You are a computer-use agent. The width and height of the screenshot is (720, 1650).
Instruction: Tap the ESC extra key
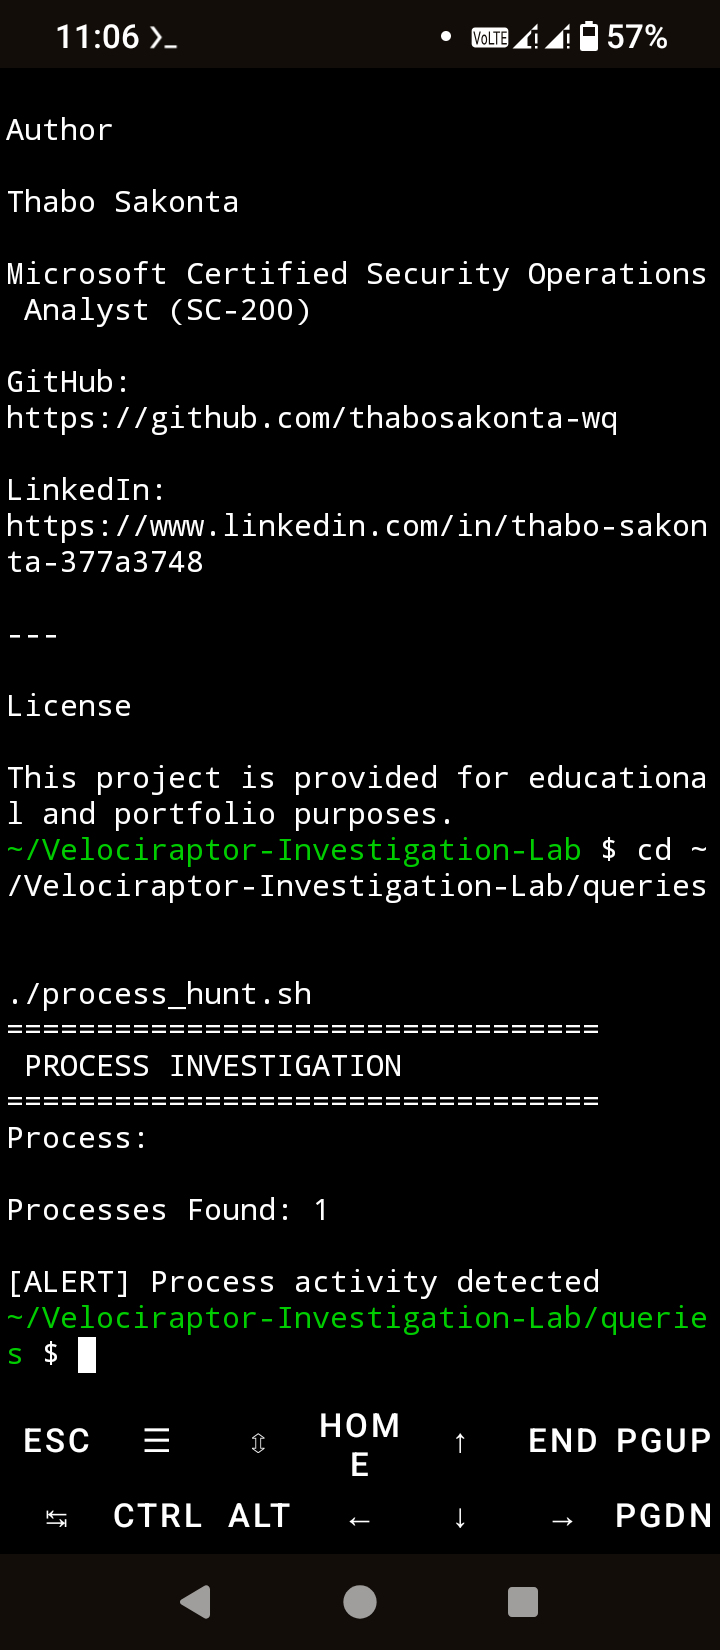(x=57, y=1441)
